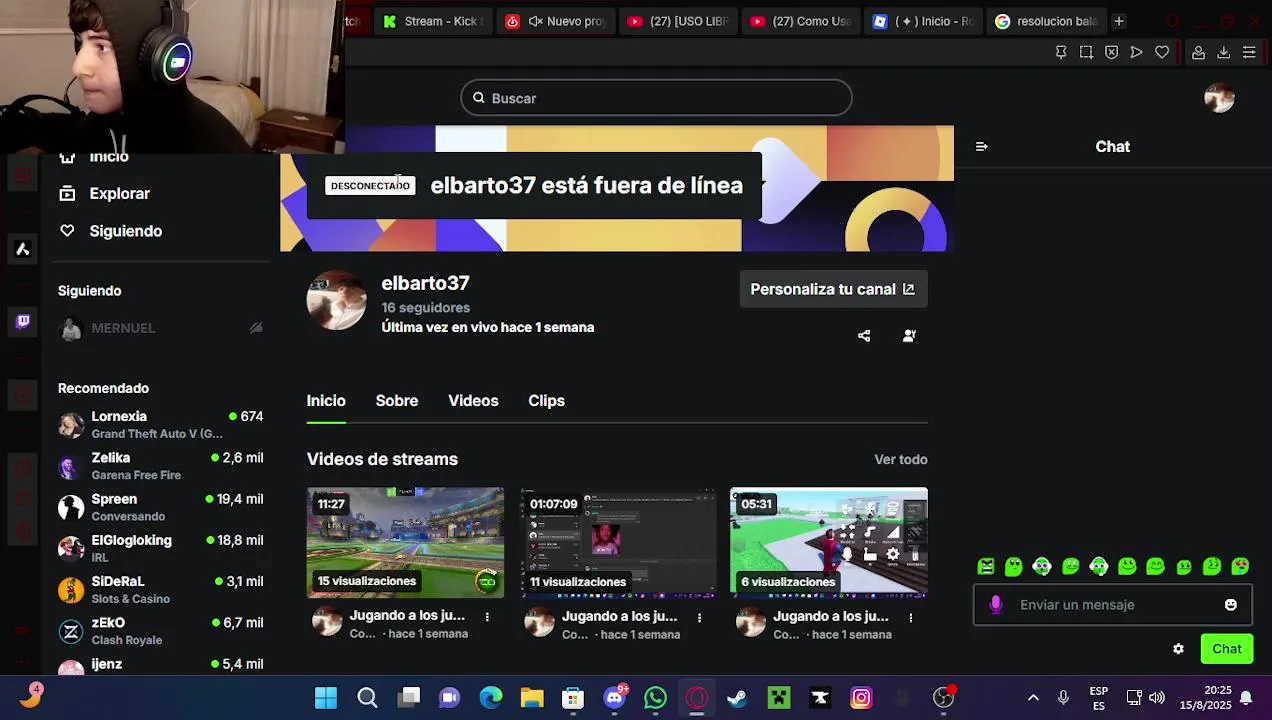Viewport: 1272px width, 720px height.
Task: Click the Buscar search field
Action: click(x=656, y=98)
